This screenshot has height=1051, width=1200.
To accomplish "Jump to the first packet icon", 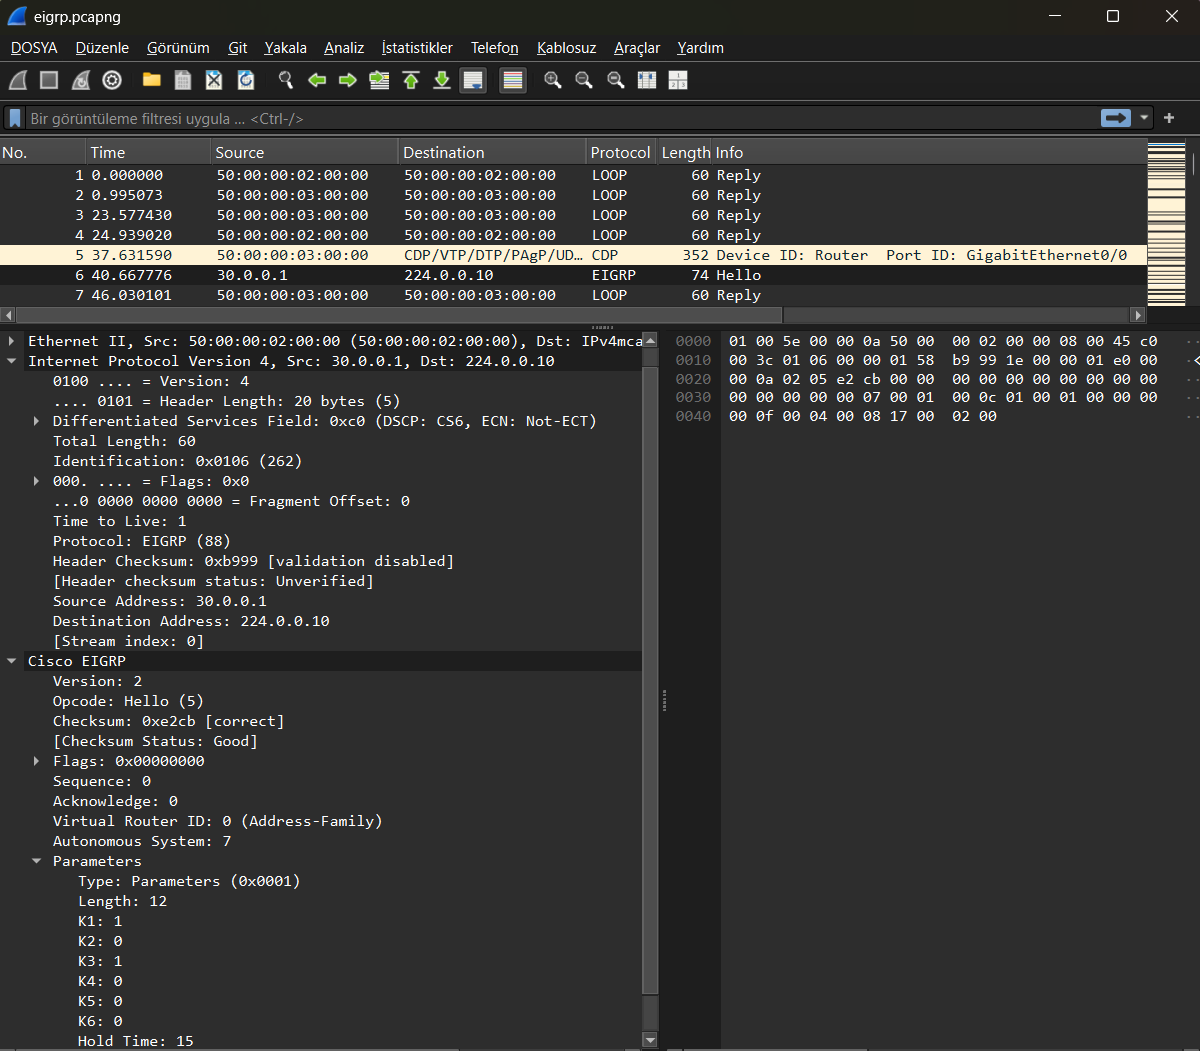I will (x=411, y=80).
